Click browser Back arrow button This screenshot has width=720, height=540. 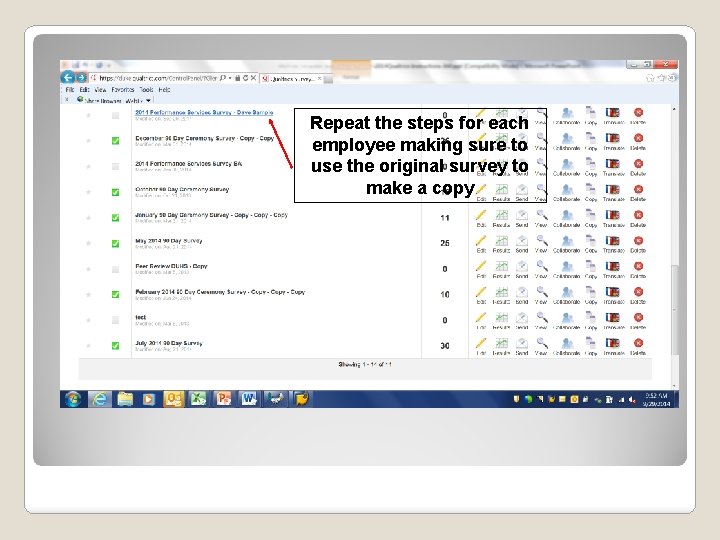[x=68, y=78]
